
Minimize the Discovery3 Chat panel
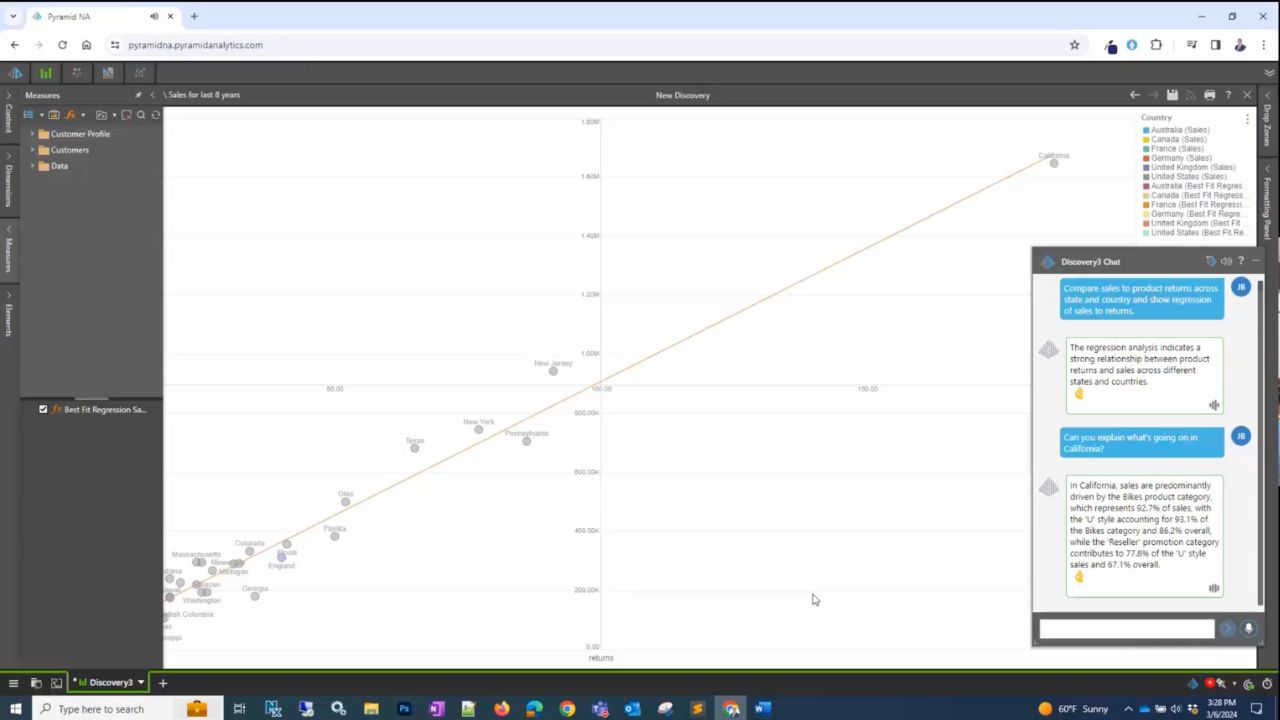coord(1256,261)
